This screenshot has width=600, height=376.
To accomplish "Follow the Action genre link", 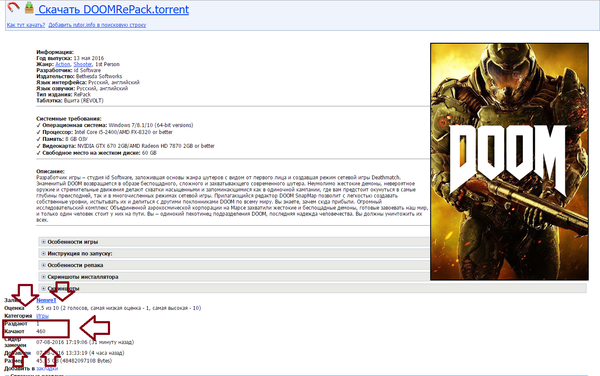I will click(x=63, y=64).
